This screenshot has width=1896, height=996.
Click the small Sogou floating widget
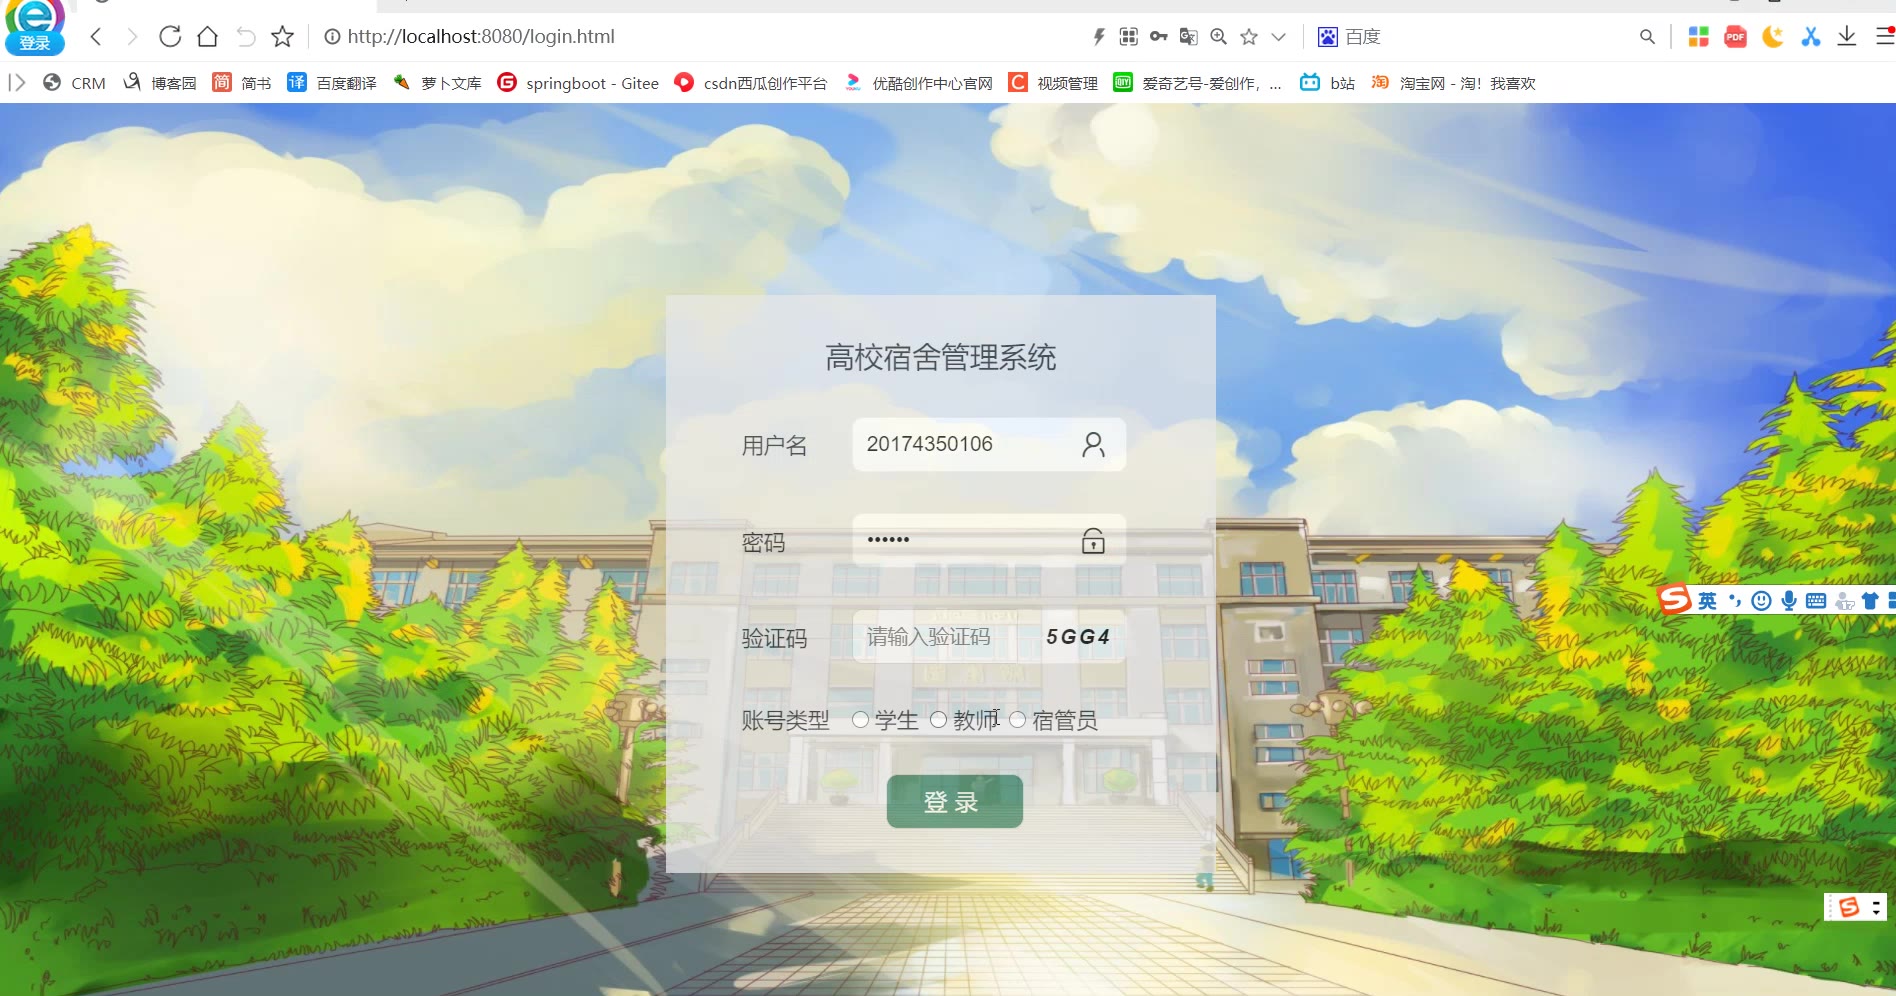coord(1856,907)
